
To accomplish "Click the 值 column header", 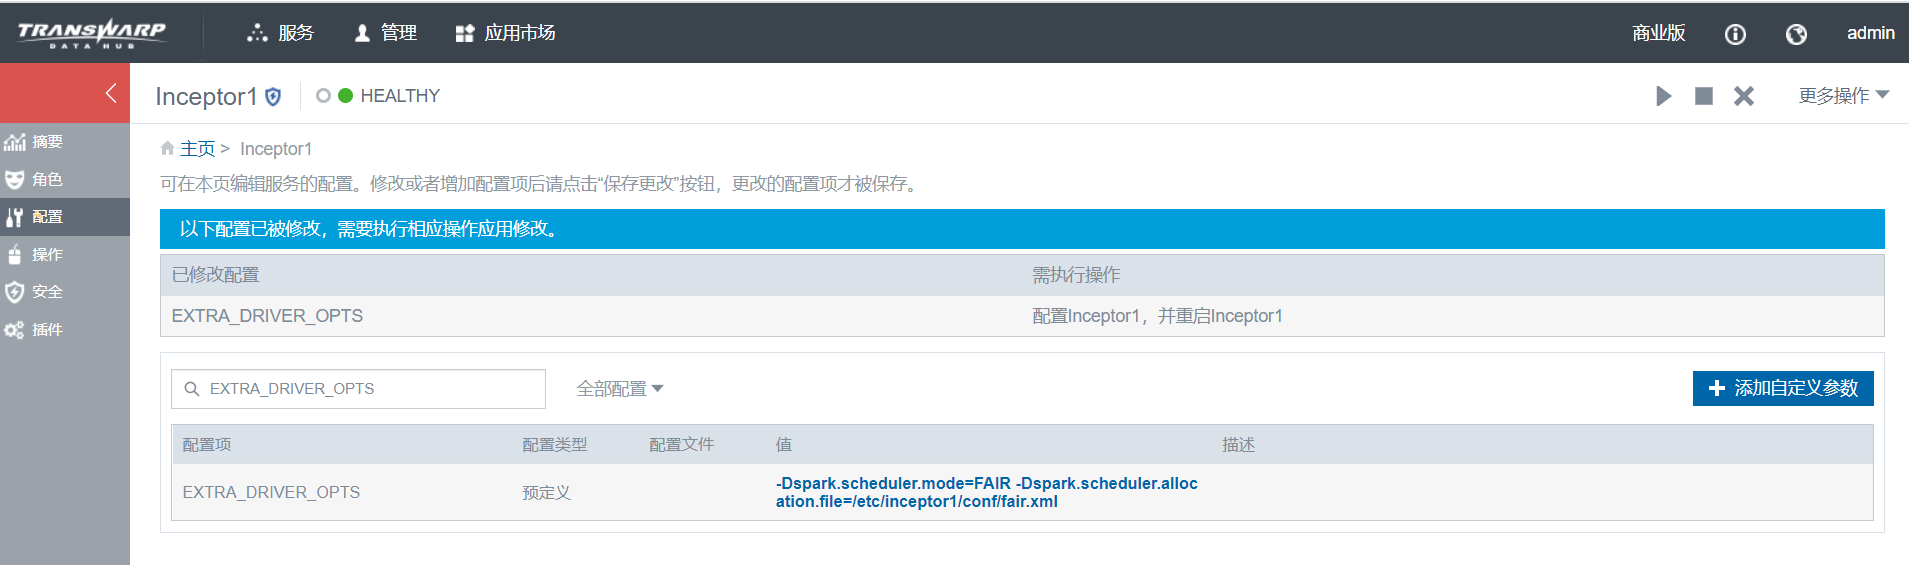I will click(x=784, y=445).
